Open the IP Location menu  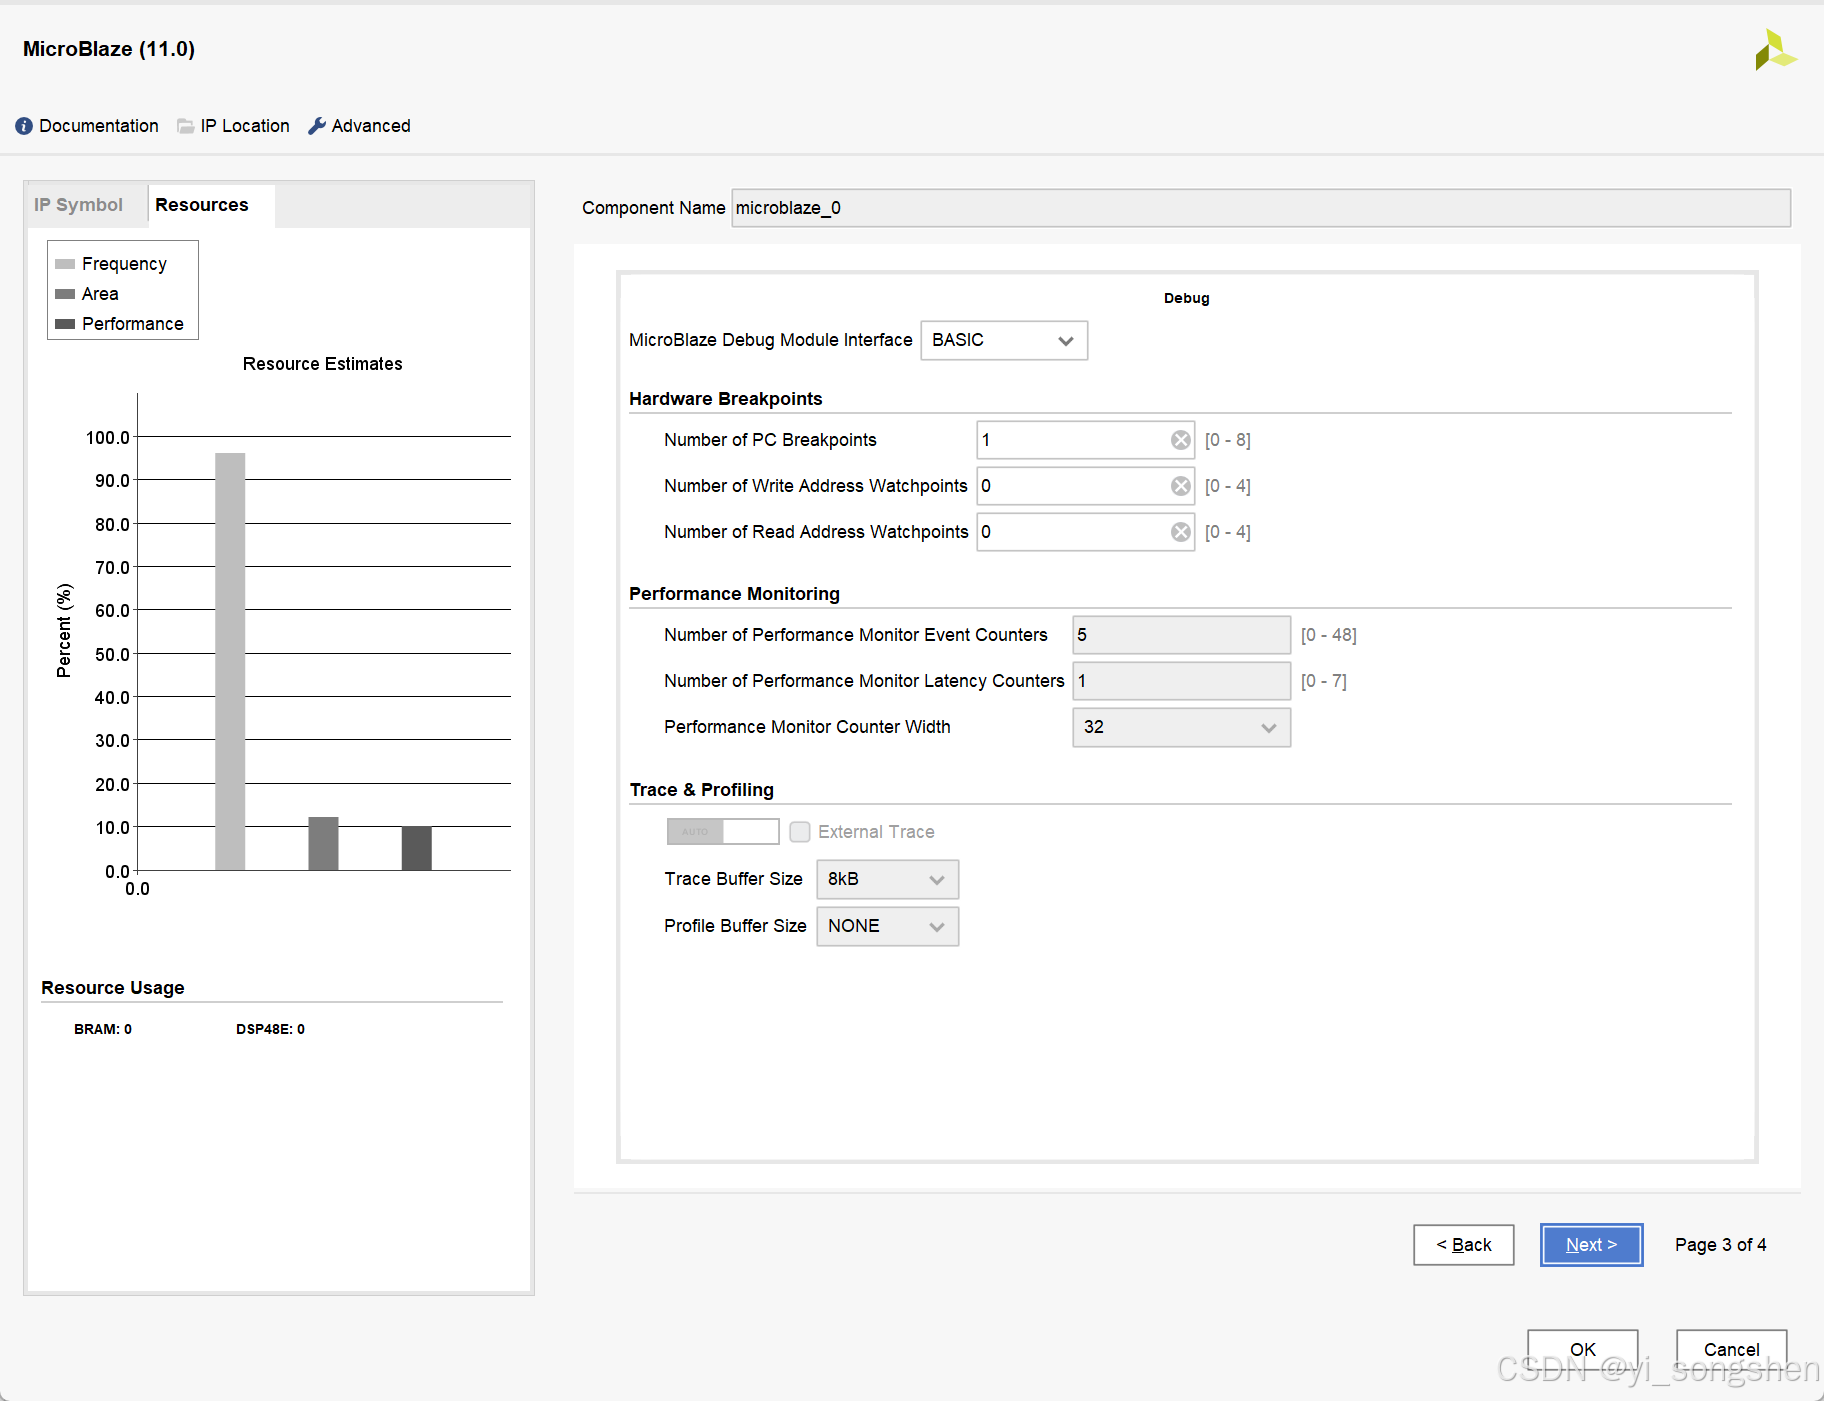pyautogui.click(x=245, y=126)
